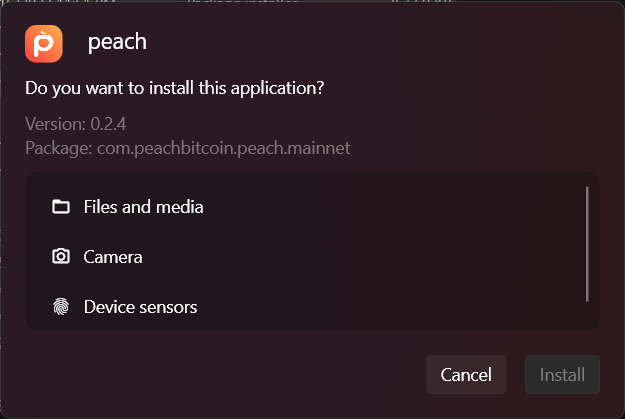Click the permissions list scrollbar thumb
625x419 pixels.
pyautogui.click(x=587, y=244)
